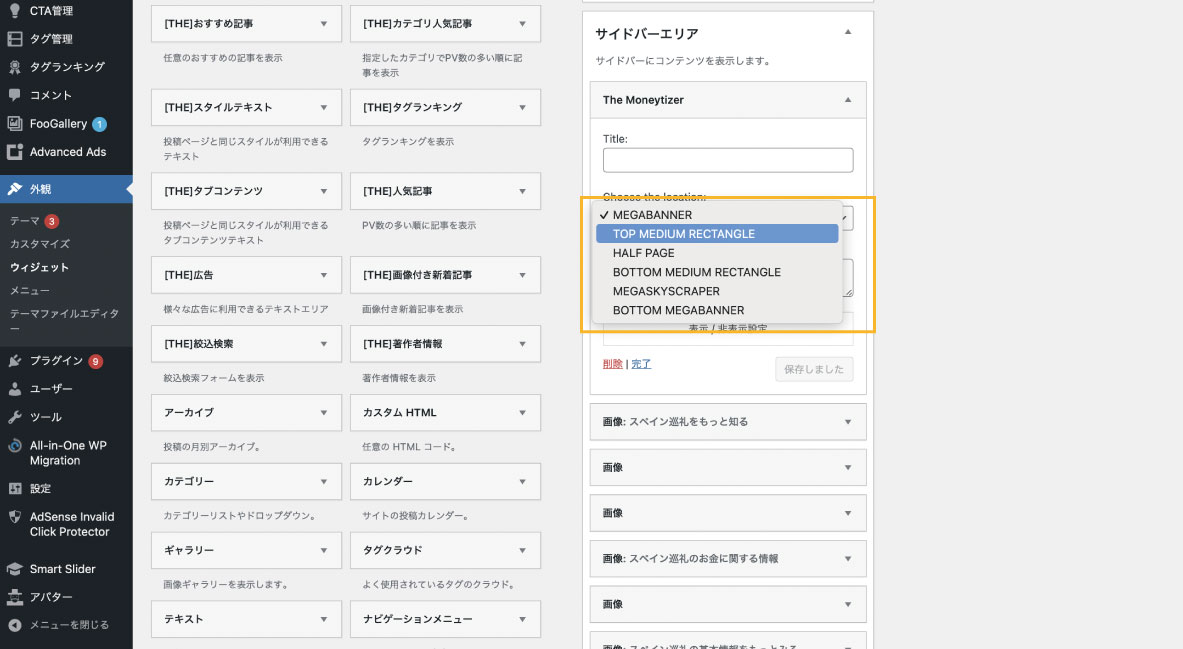Focus the Title input field
The image size is (1183, 649).
click(728, 160)
